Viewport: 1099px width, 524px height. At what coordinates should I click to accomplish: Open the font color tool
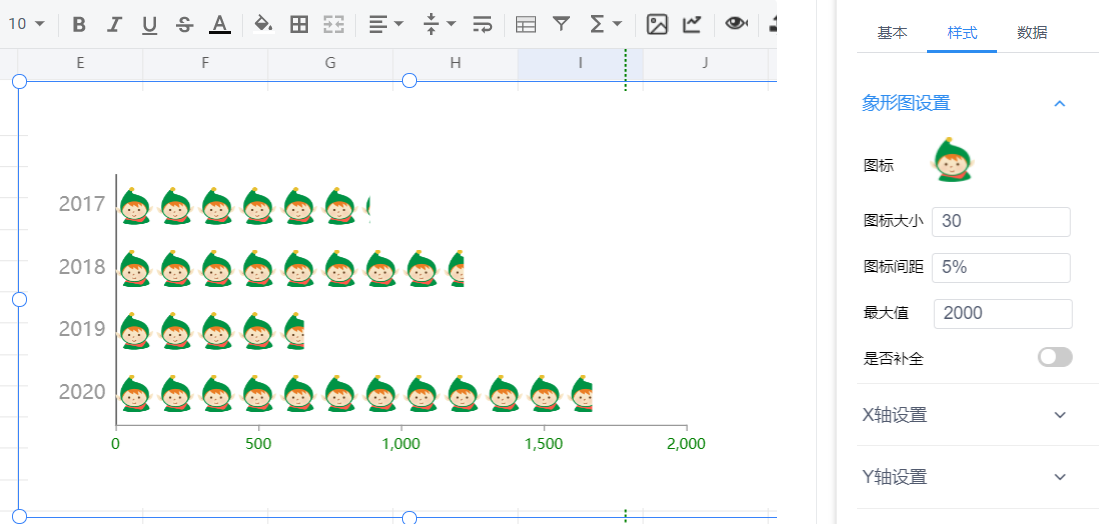(x=220, y=25)
